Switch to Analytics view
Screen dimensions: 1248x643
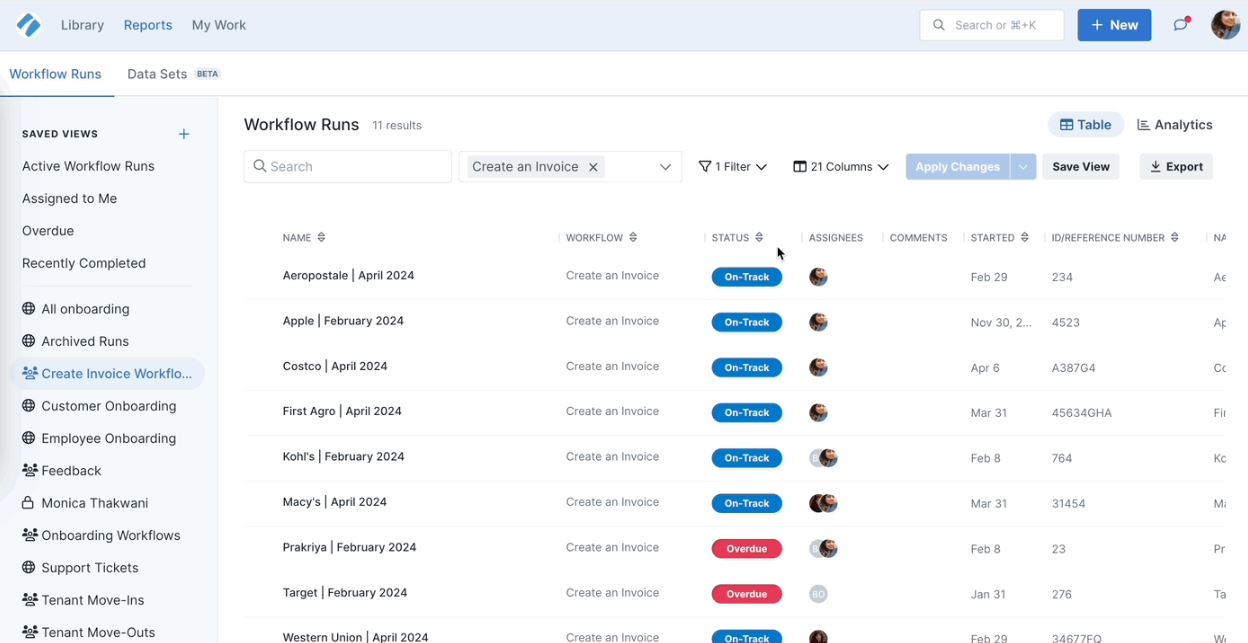click(x=1175, y=125)
